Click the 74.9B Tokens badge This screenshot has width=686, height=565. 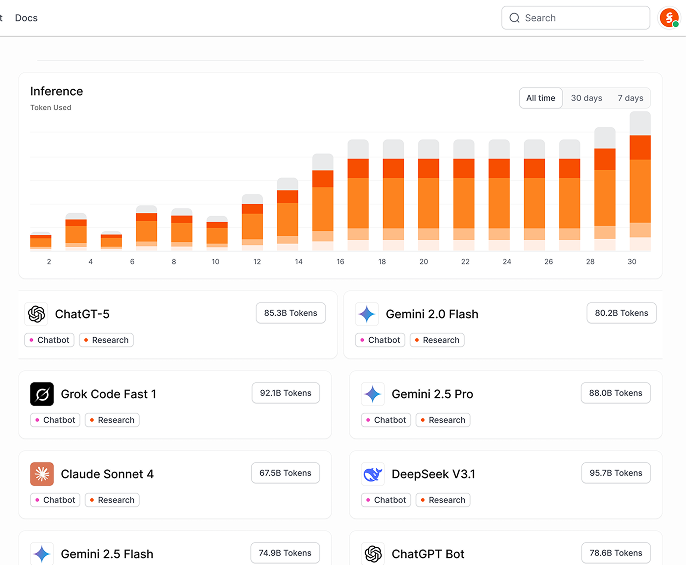[285, 553]
